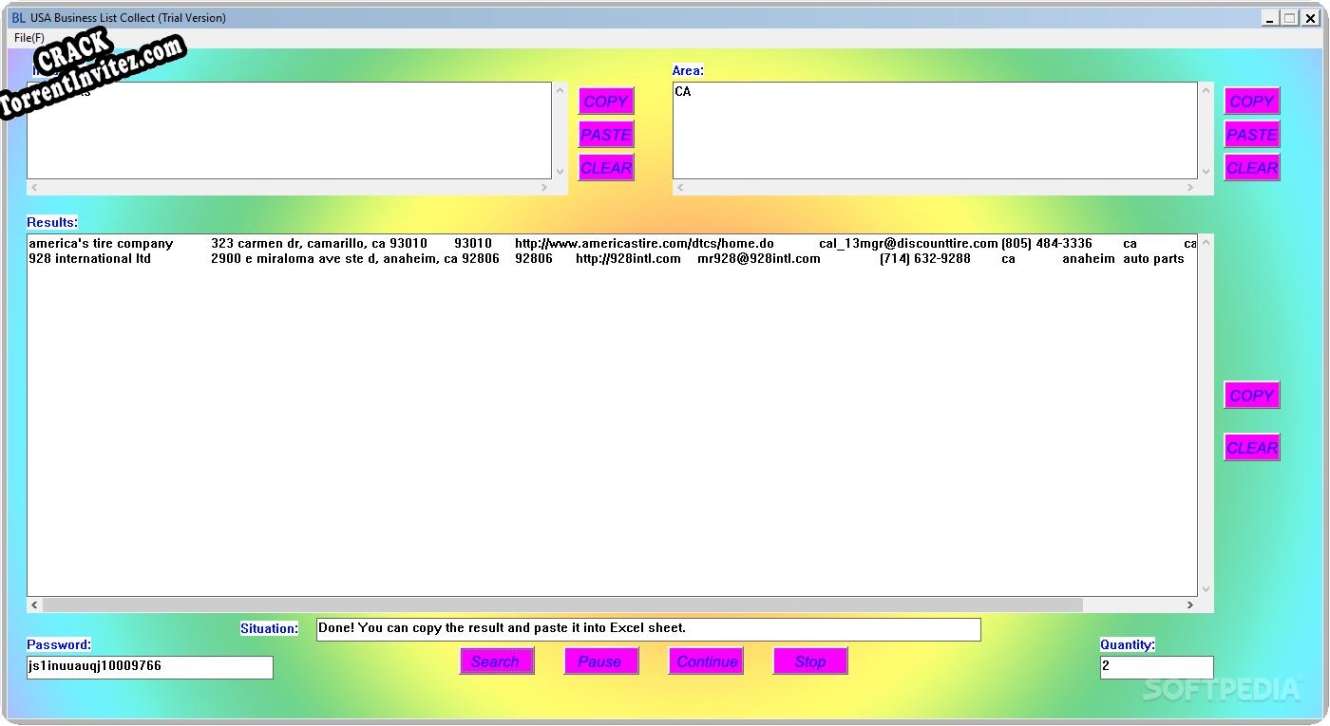Viewport: 1330px width, 726px height.
Task: Click the Area box vertical scrollbar down arrow
Action: (1206, 170)
